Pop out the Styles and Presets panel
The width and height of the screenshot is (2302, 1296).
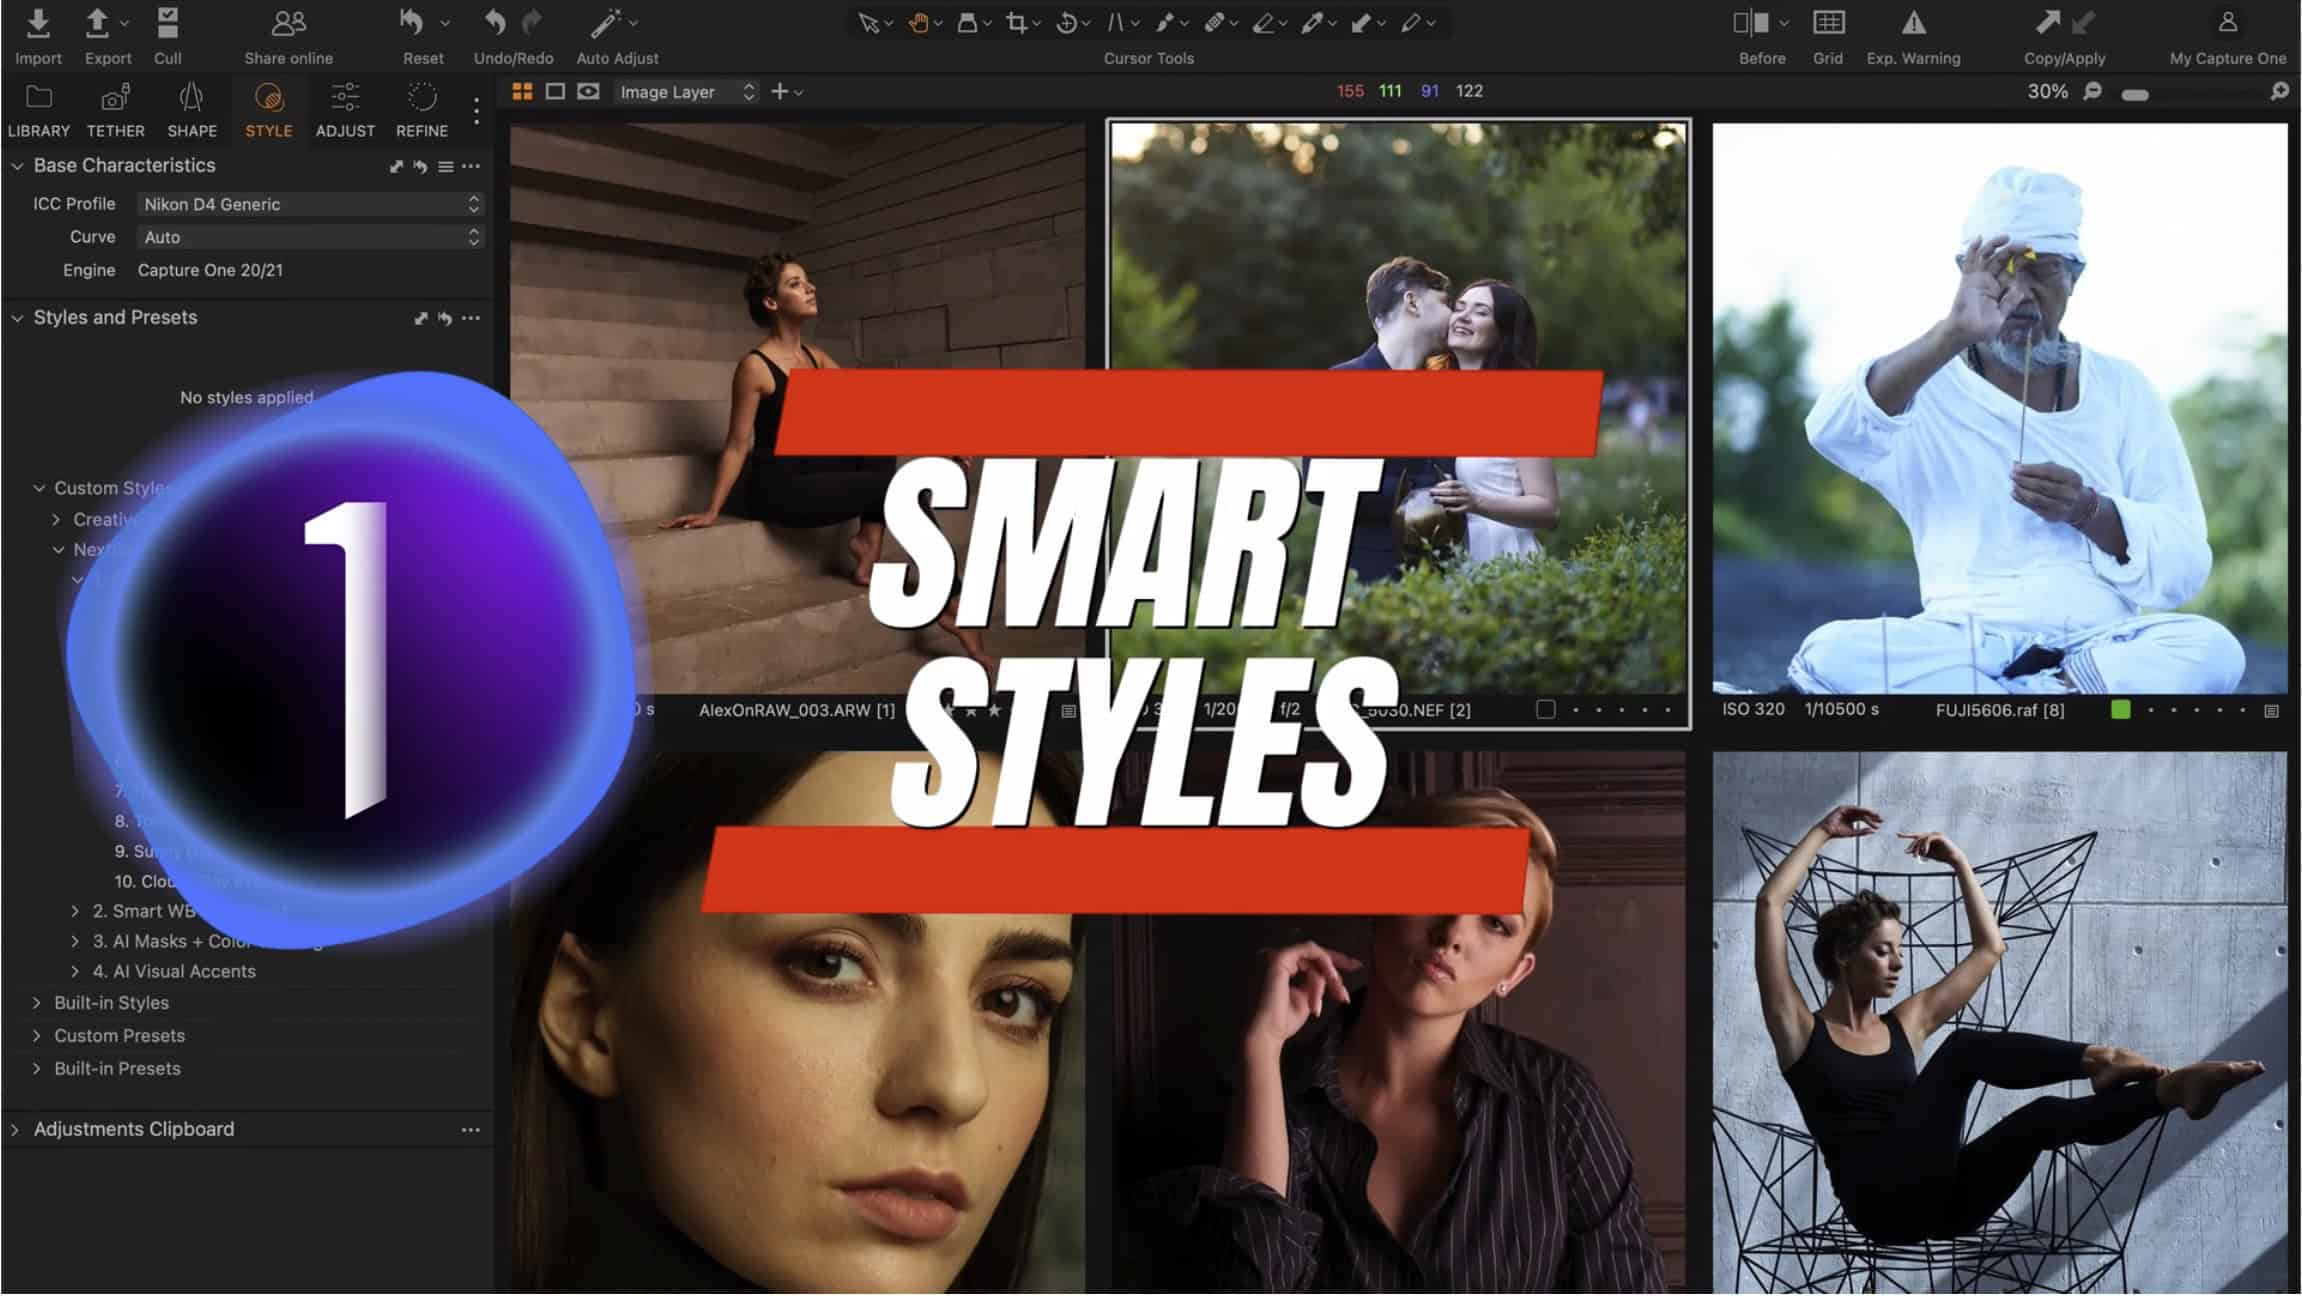click(421, 318)
